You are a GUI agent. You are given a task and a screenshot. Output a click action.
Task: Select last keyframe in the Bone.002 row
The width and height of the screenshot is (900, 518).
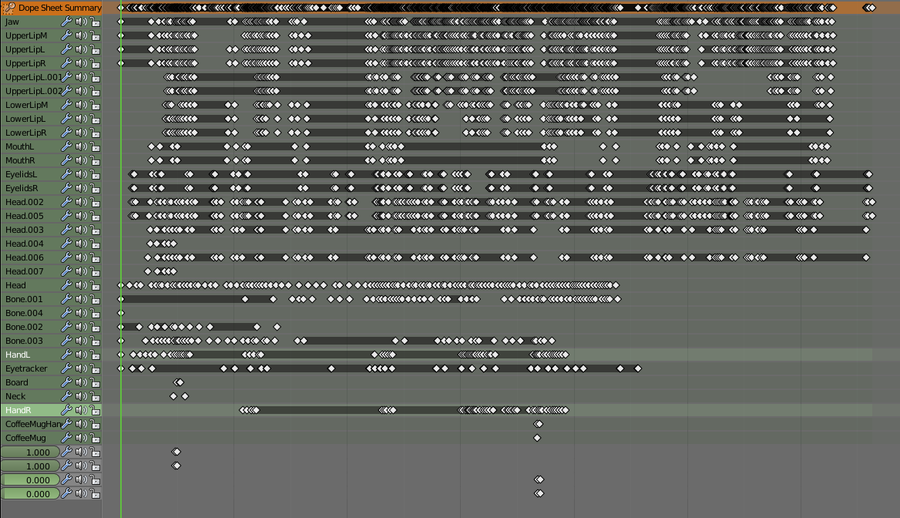(x=277, y=327)
